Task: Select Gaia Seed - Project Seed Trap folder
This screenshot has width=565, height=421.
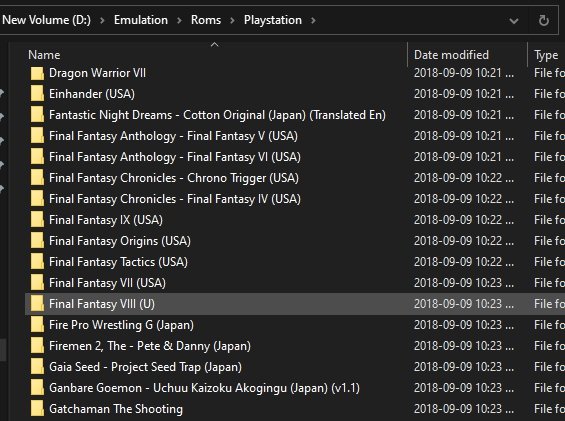Action: click(145, 367)
